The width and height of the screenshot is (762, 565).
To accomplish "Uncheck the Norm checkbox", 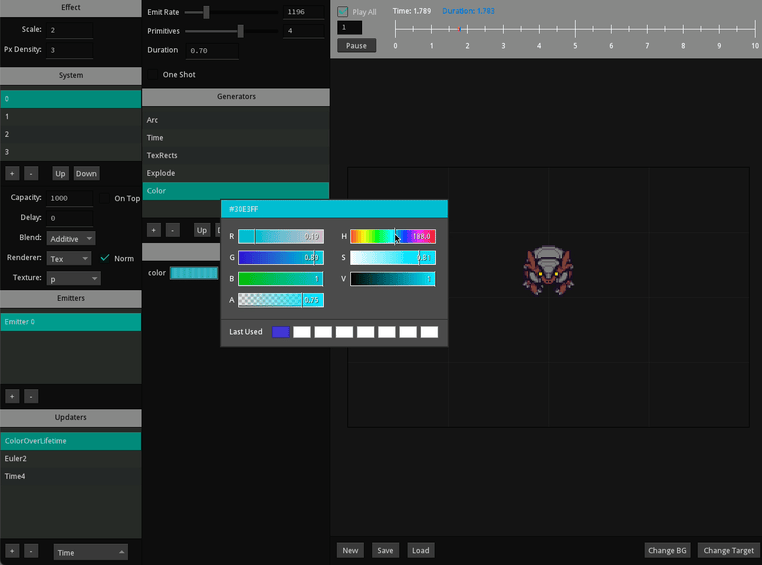I will (105, 258).
